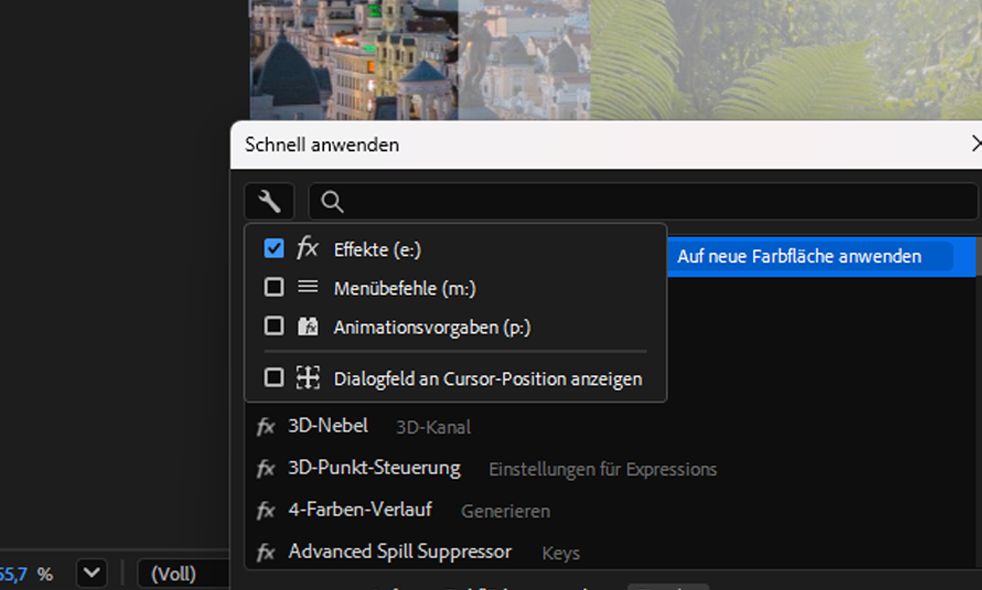Click the magnifier search icon

(x=333, y=202)
